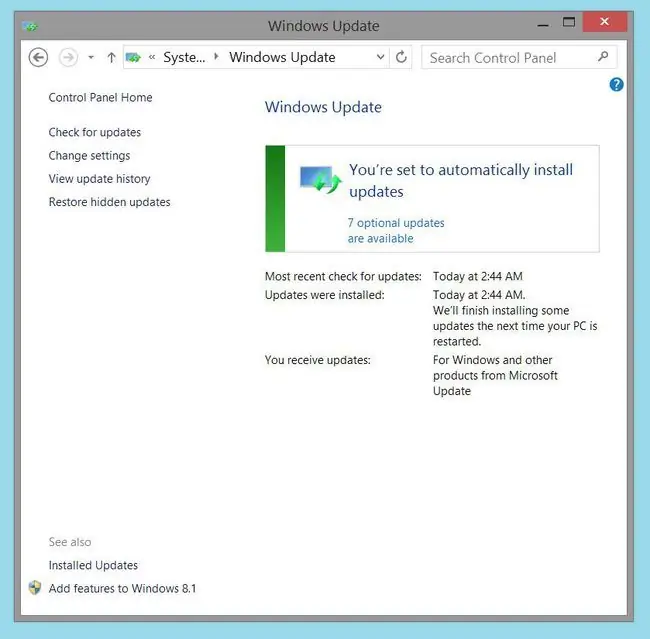This screenshot has width=650, height=639.
Task: Click the Windows Update page heading
Action: [x=323, y=107]
